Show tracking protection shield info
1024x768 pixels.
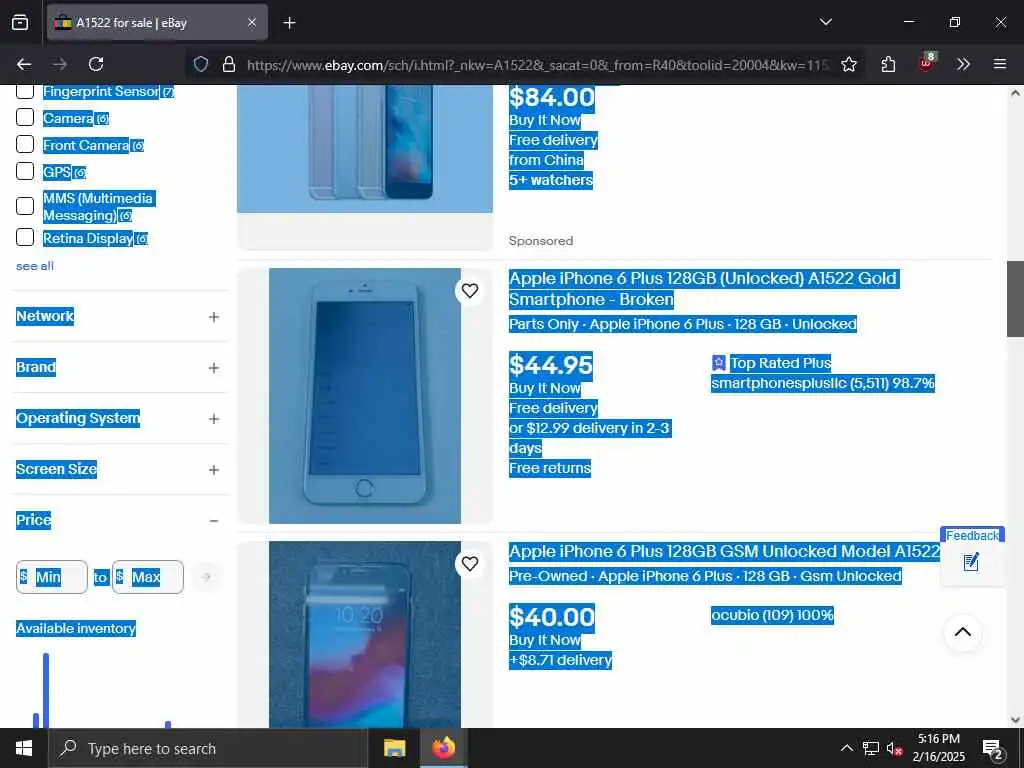coord(201,64)
